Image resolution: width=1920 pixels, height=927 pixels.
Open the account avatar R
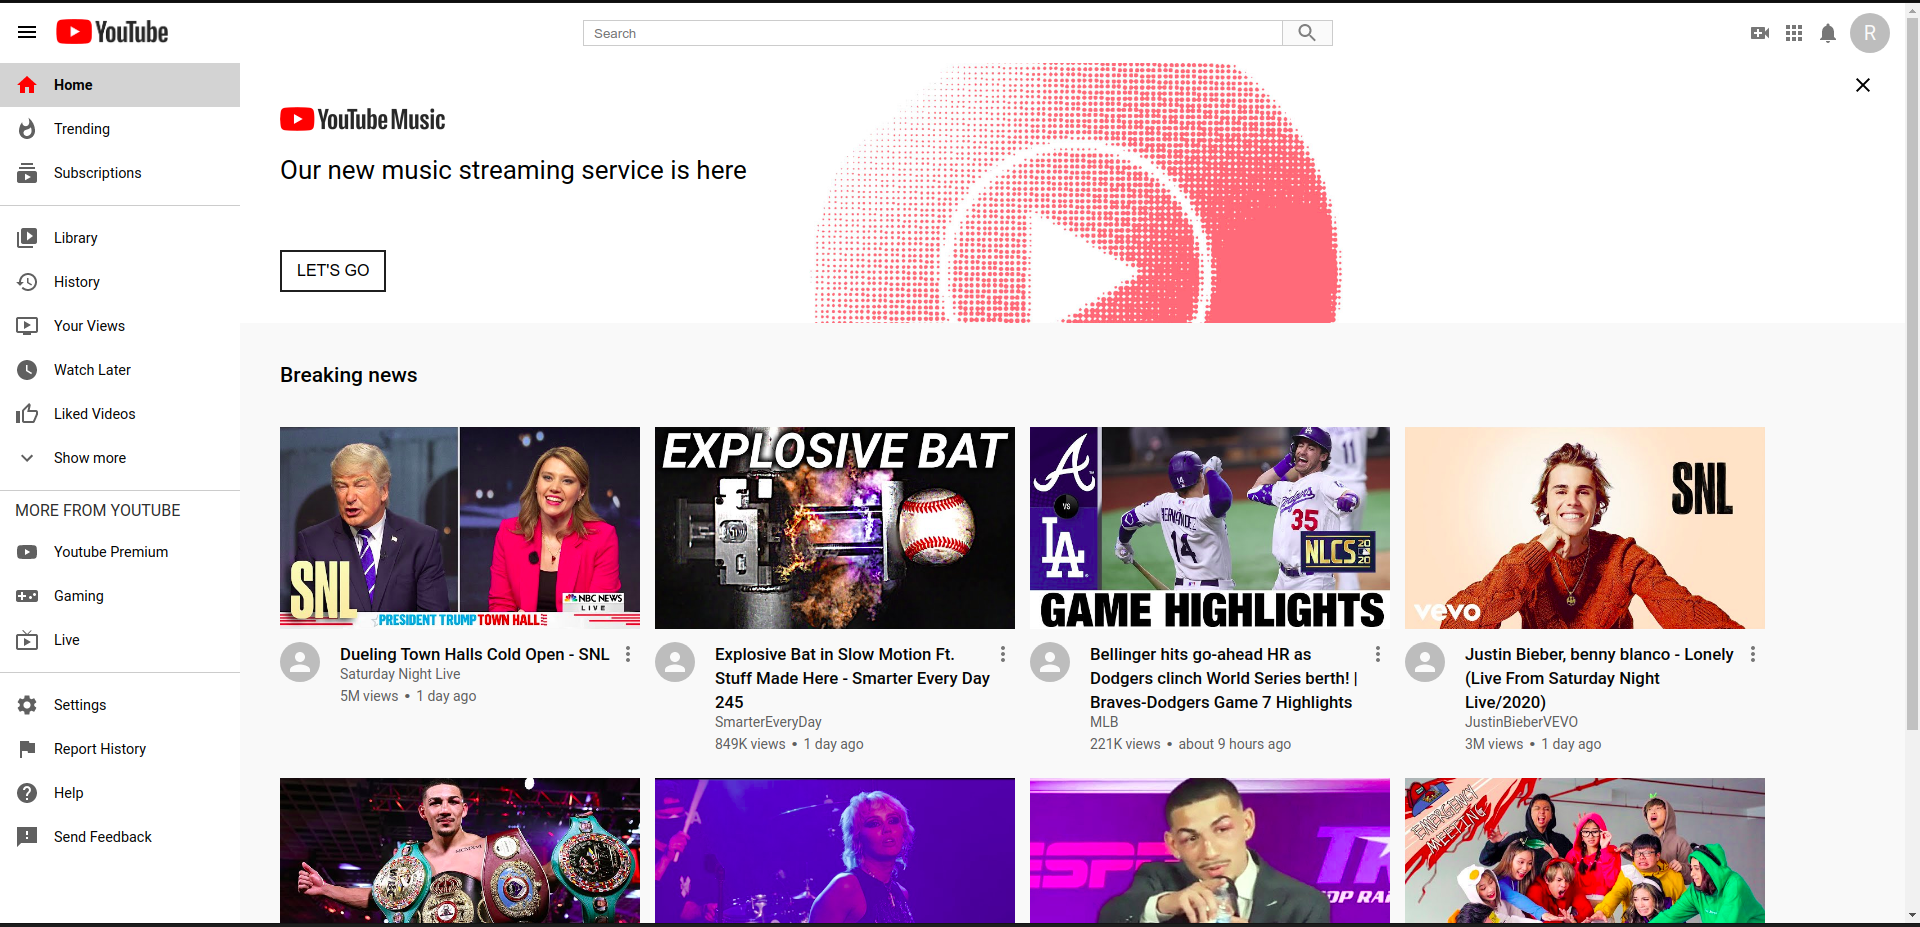(x=1870, y=33)
